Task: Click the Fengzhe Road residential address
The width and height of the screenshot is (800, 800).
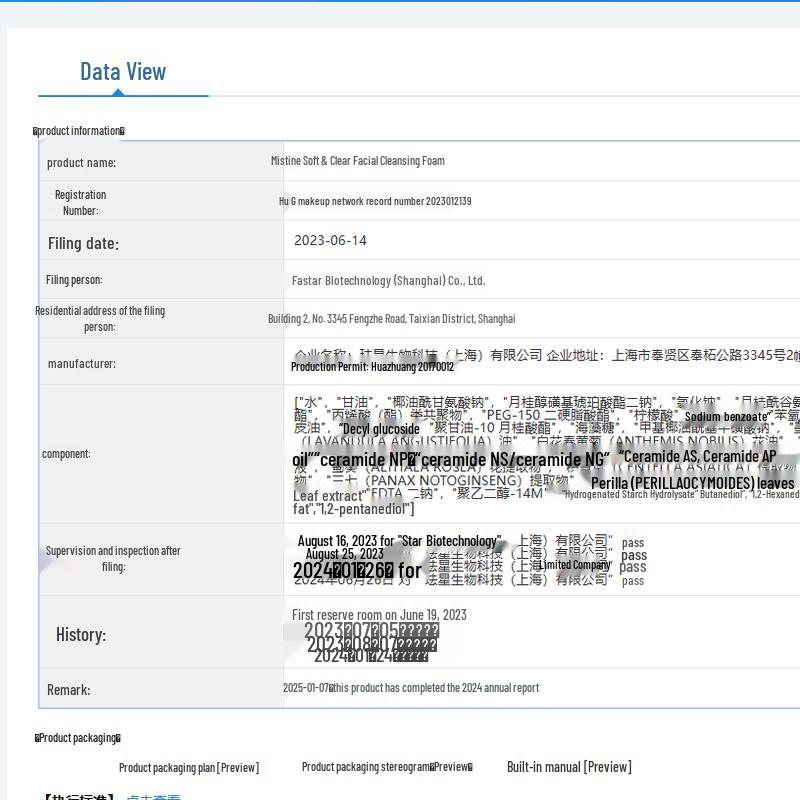Action: pyautogui.click(x=391, y=319)
